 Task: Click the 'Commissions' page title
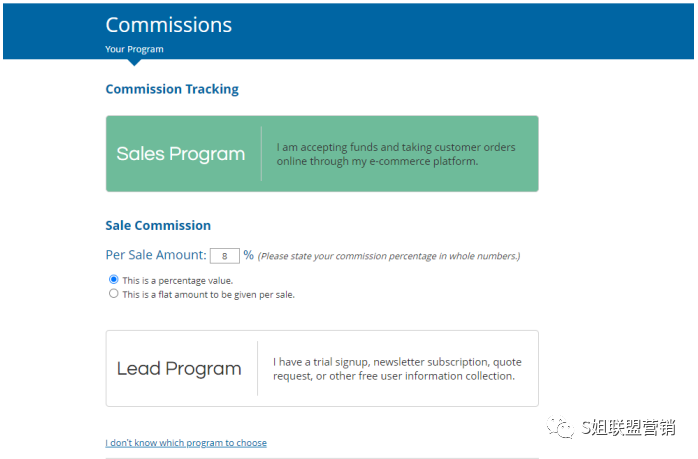pyautogui.click(x=168, y=25)
